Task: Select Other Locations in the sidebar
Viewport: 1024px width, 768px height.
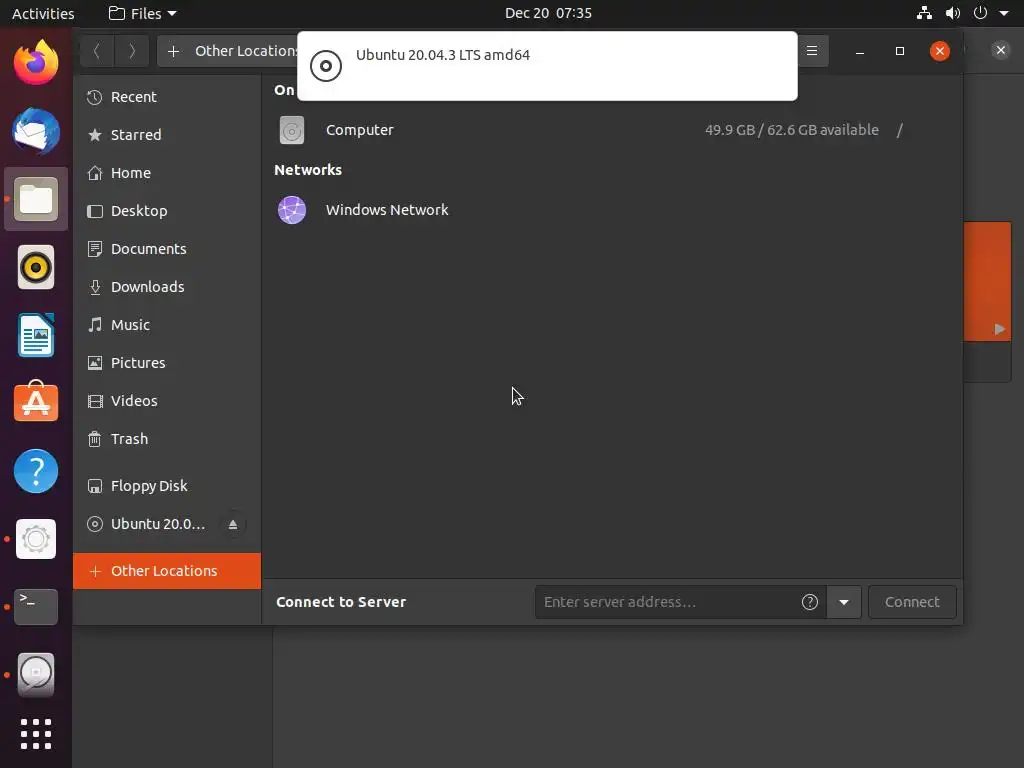Action: 167,571
